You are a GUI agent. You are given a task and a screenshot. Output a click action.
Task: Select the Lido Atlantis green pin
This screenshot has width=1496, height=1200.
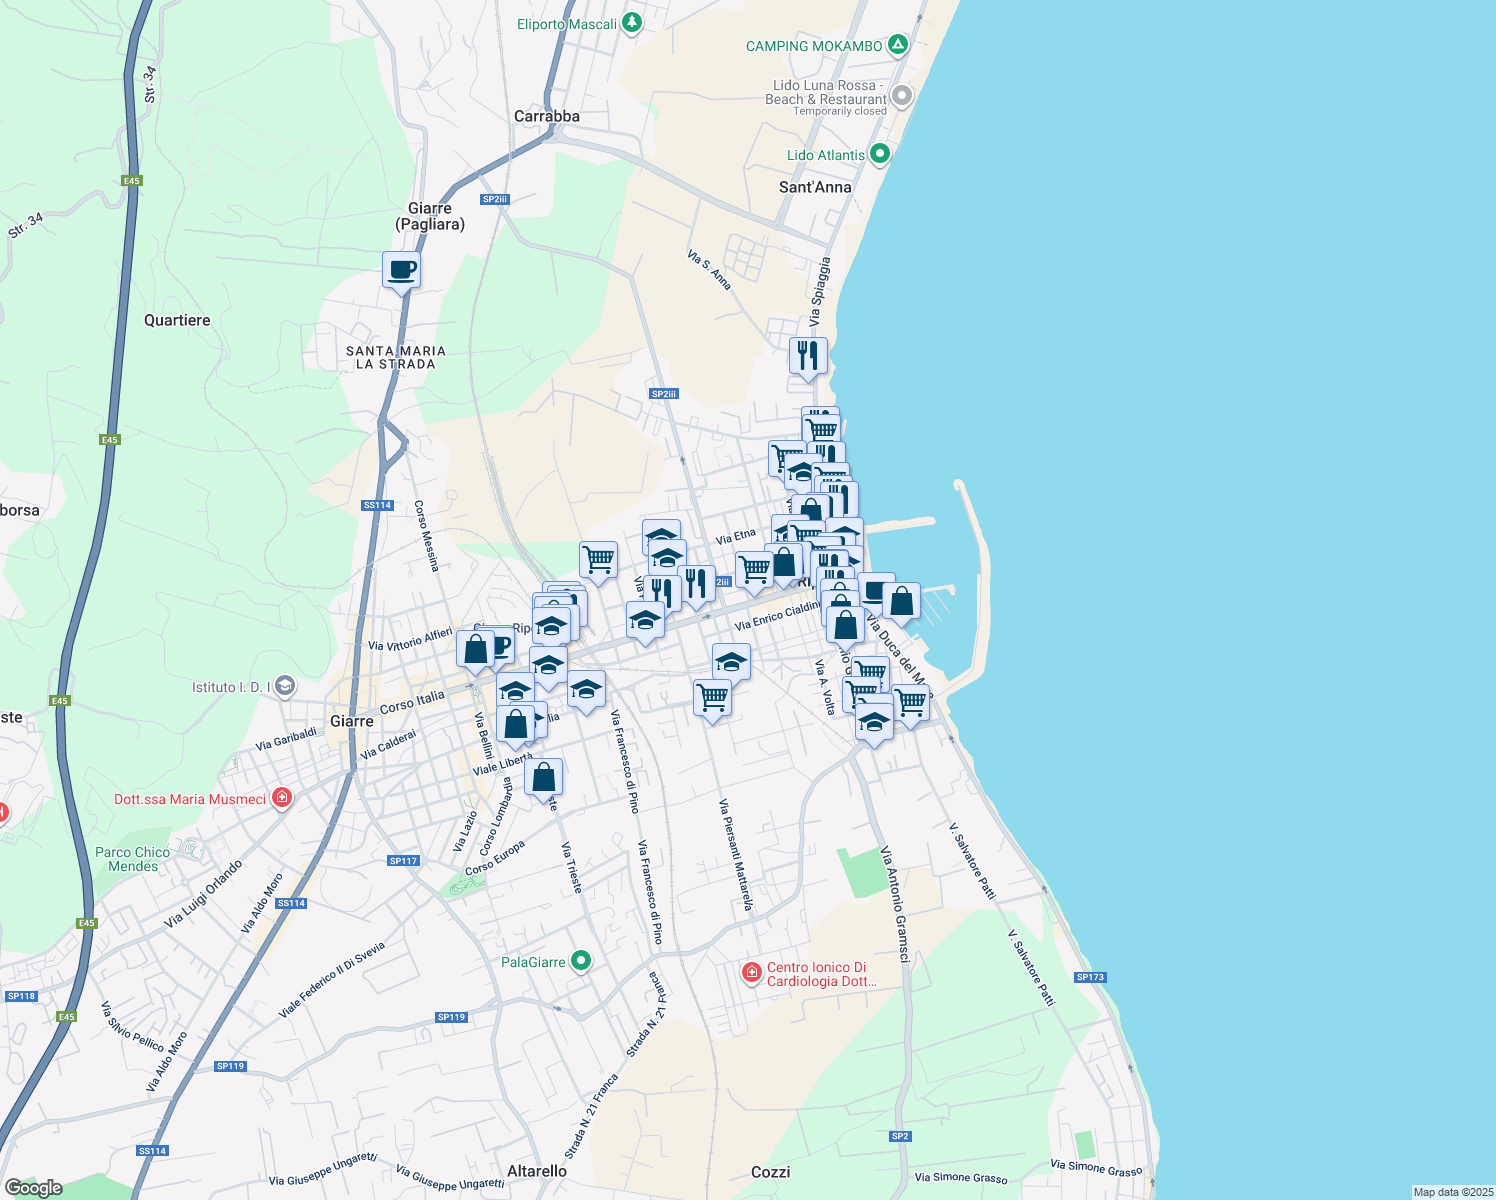point(880,154)
